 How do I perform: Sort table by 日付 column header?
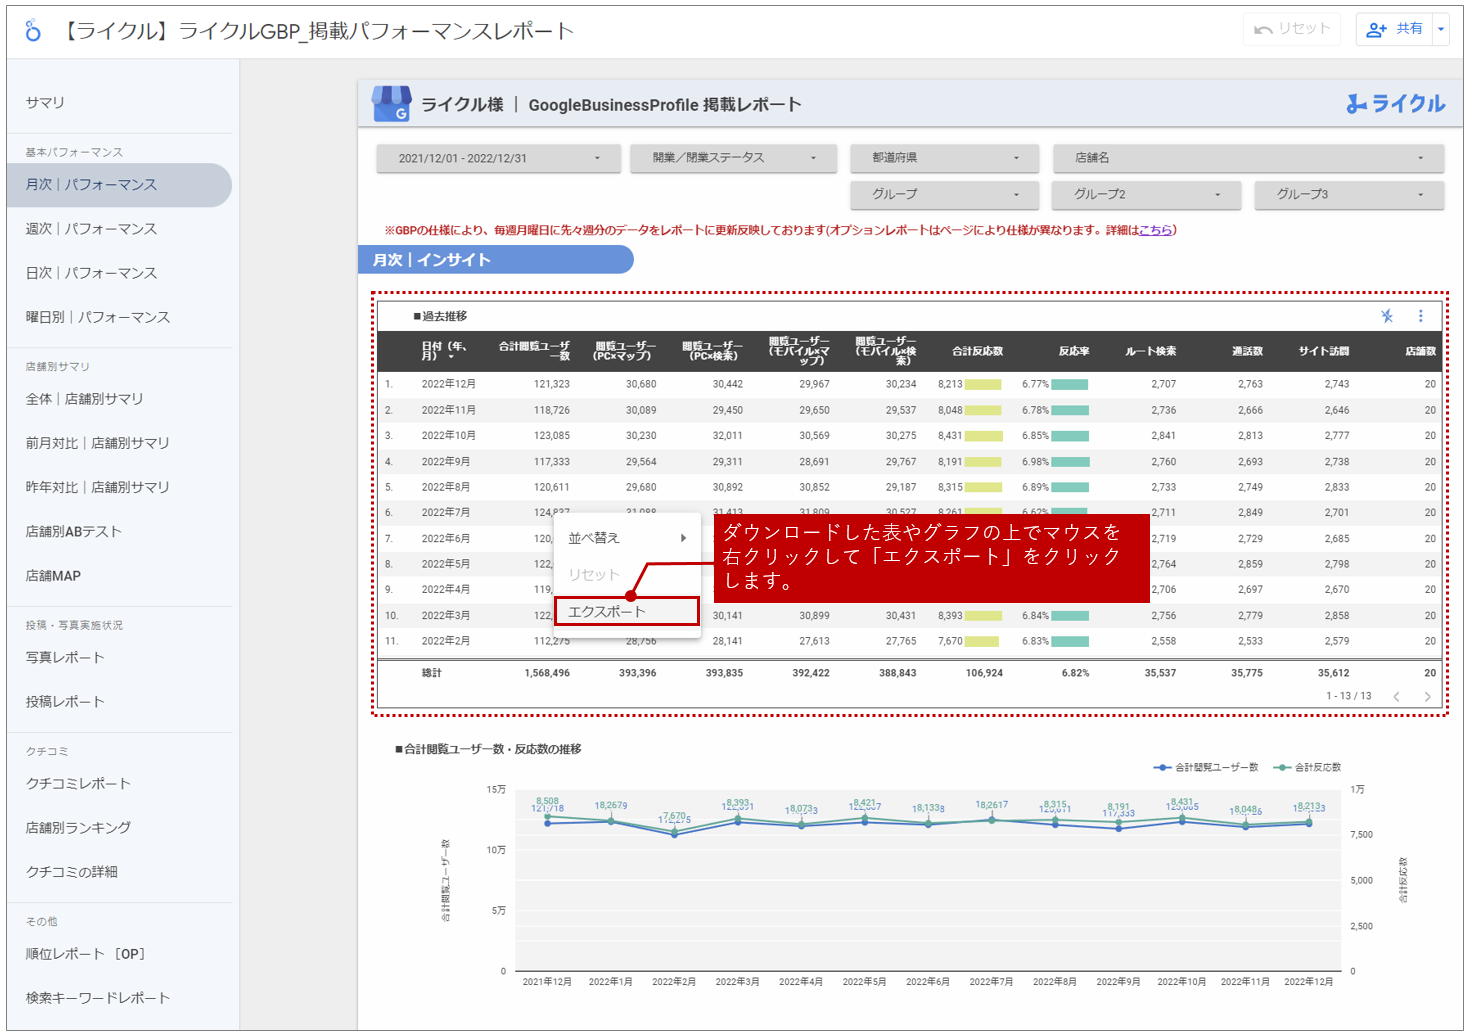(x=443, y=351)
